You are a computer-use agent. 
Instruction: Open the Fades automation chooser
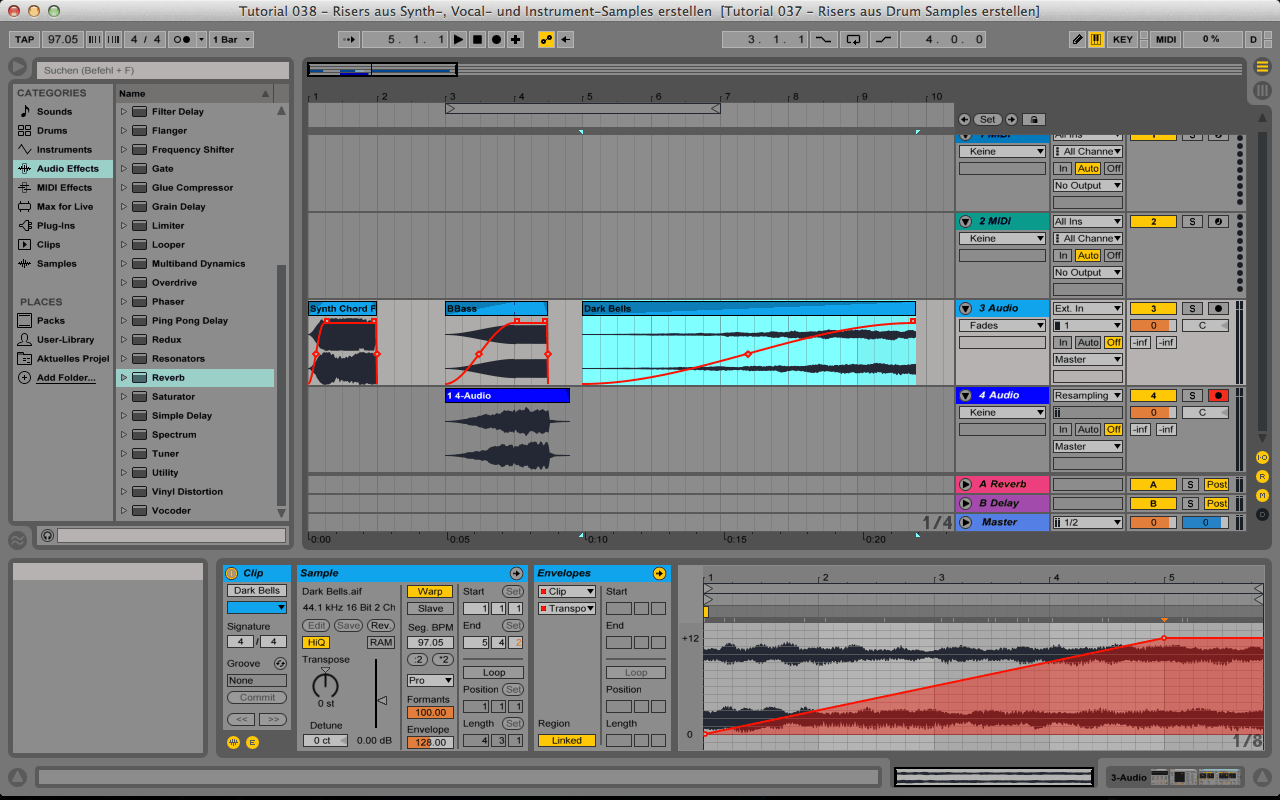pos(1002,324)
